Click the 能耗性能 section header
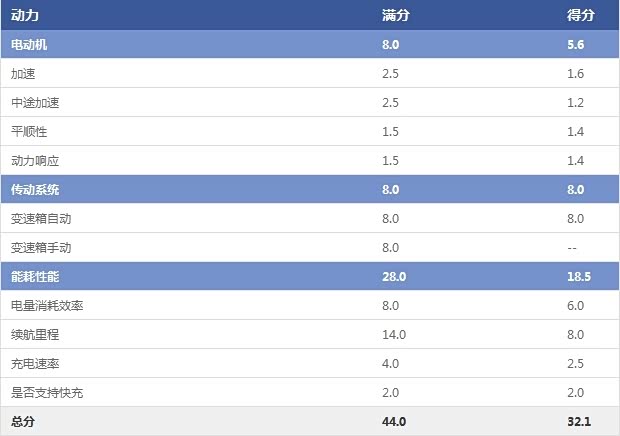This screenshot has width=620, height=436. [36, 277]
